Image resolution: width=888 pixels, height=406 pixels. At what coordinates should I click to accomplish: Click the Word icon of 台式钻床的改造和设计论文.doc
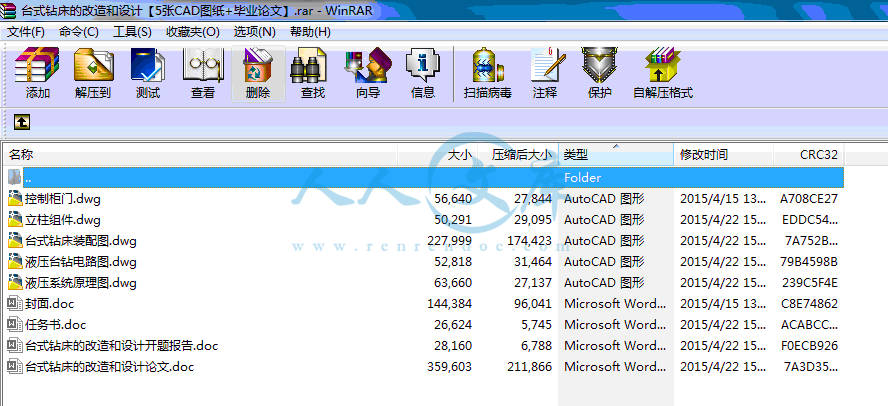tap(15, 366)
